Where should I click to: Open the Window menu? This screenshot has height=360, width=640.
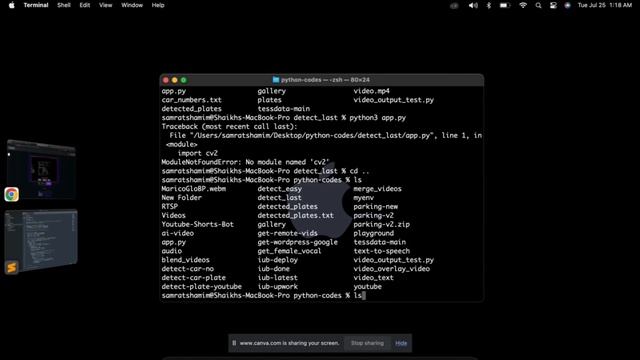(132, 5)
